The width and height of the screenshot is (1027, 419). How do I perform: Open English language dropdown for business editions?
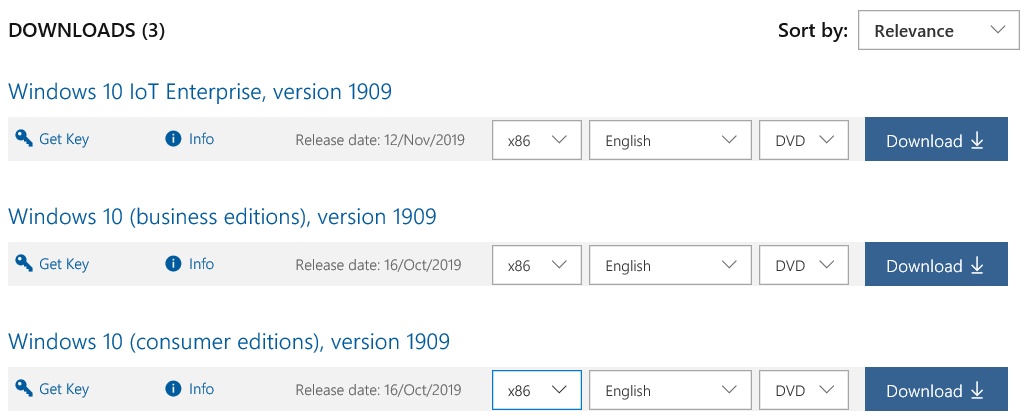[670, 264]
